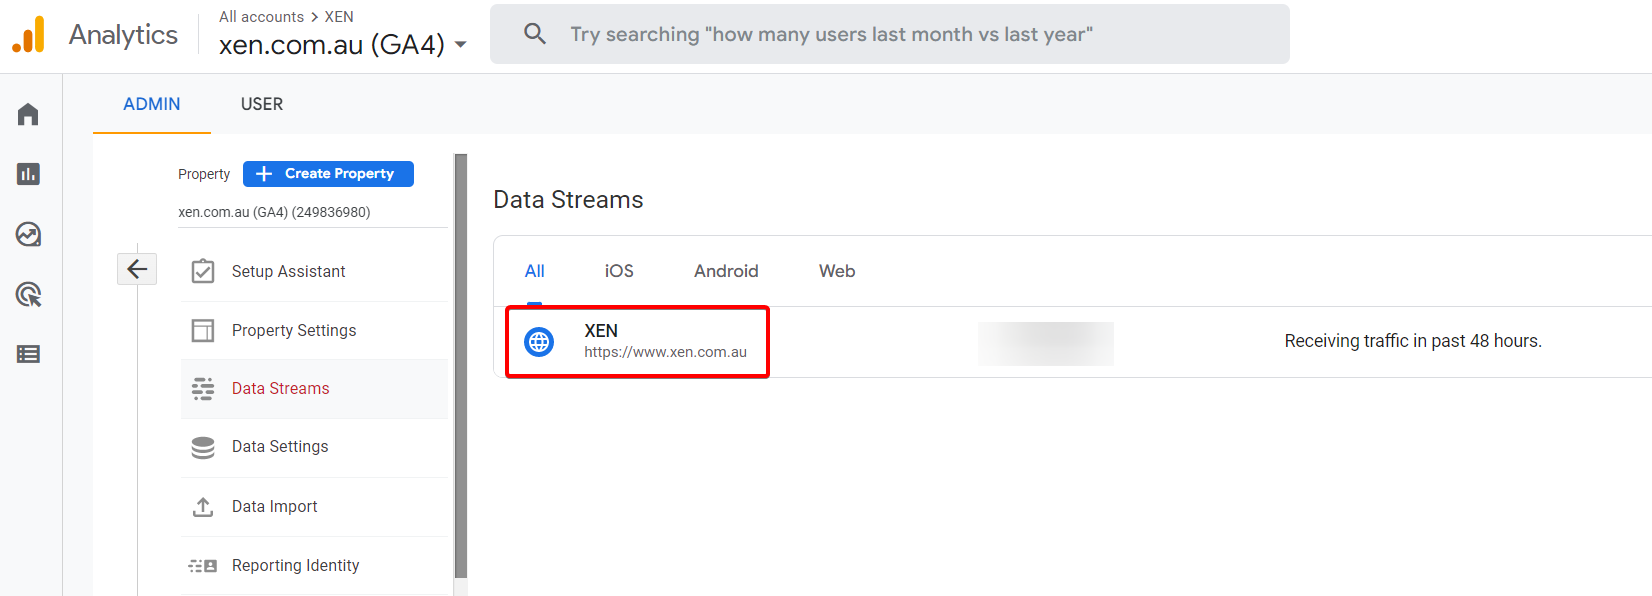The width and height of the screenshot is (1652, 596).
Task: Click the Create Property button
Action: pos(328,174)
